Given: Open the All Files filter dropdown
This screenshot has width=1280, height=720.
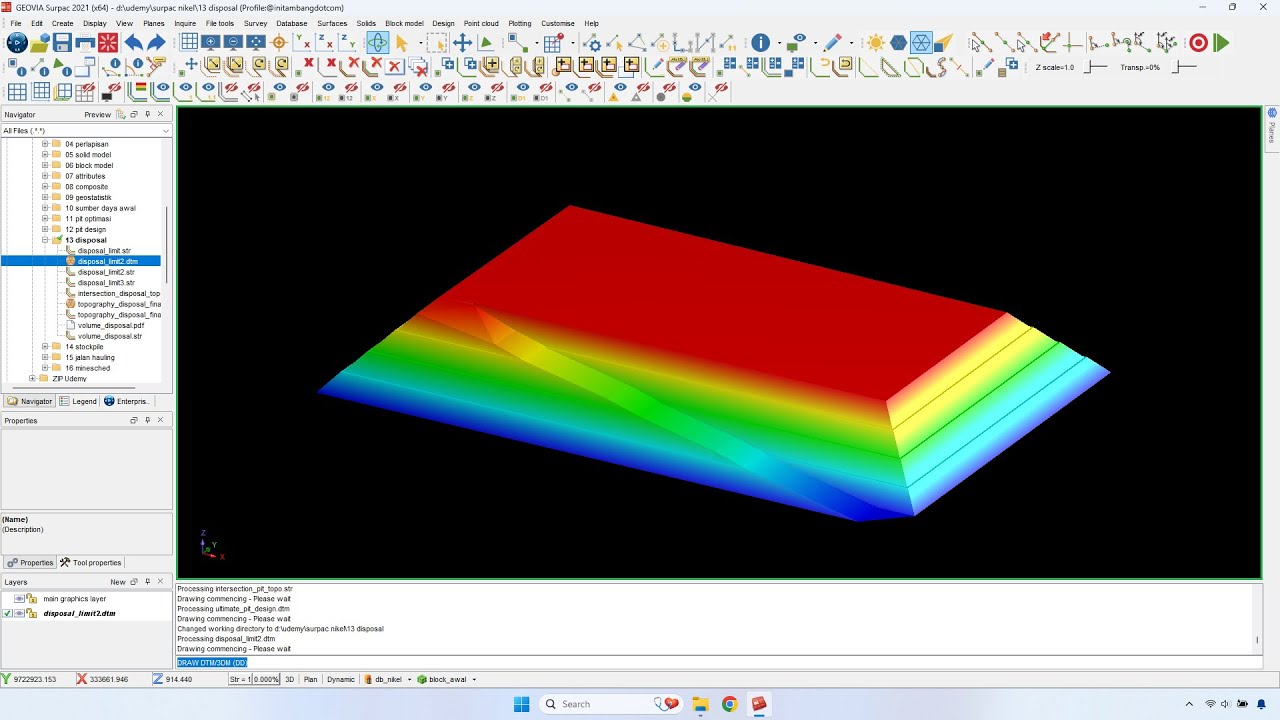Looking at the screenshot, I should [166, 131].
